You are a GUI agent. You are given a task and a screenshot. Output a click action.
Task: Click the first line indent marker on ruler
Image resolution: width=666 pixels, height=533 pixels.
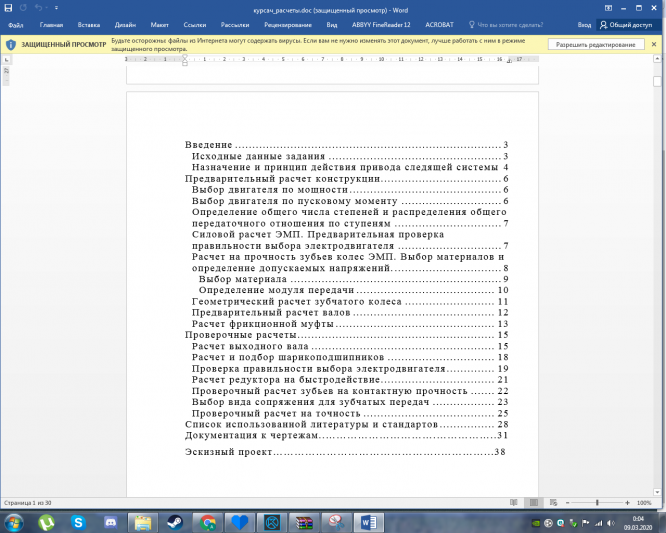pyautogui.click(x=185, y=57)
